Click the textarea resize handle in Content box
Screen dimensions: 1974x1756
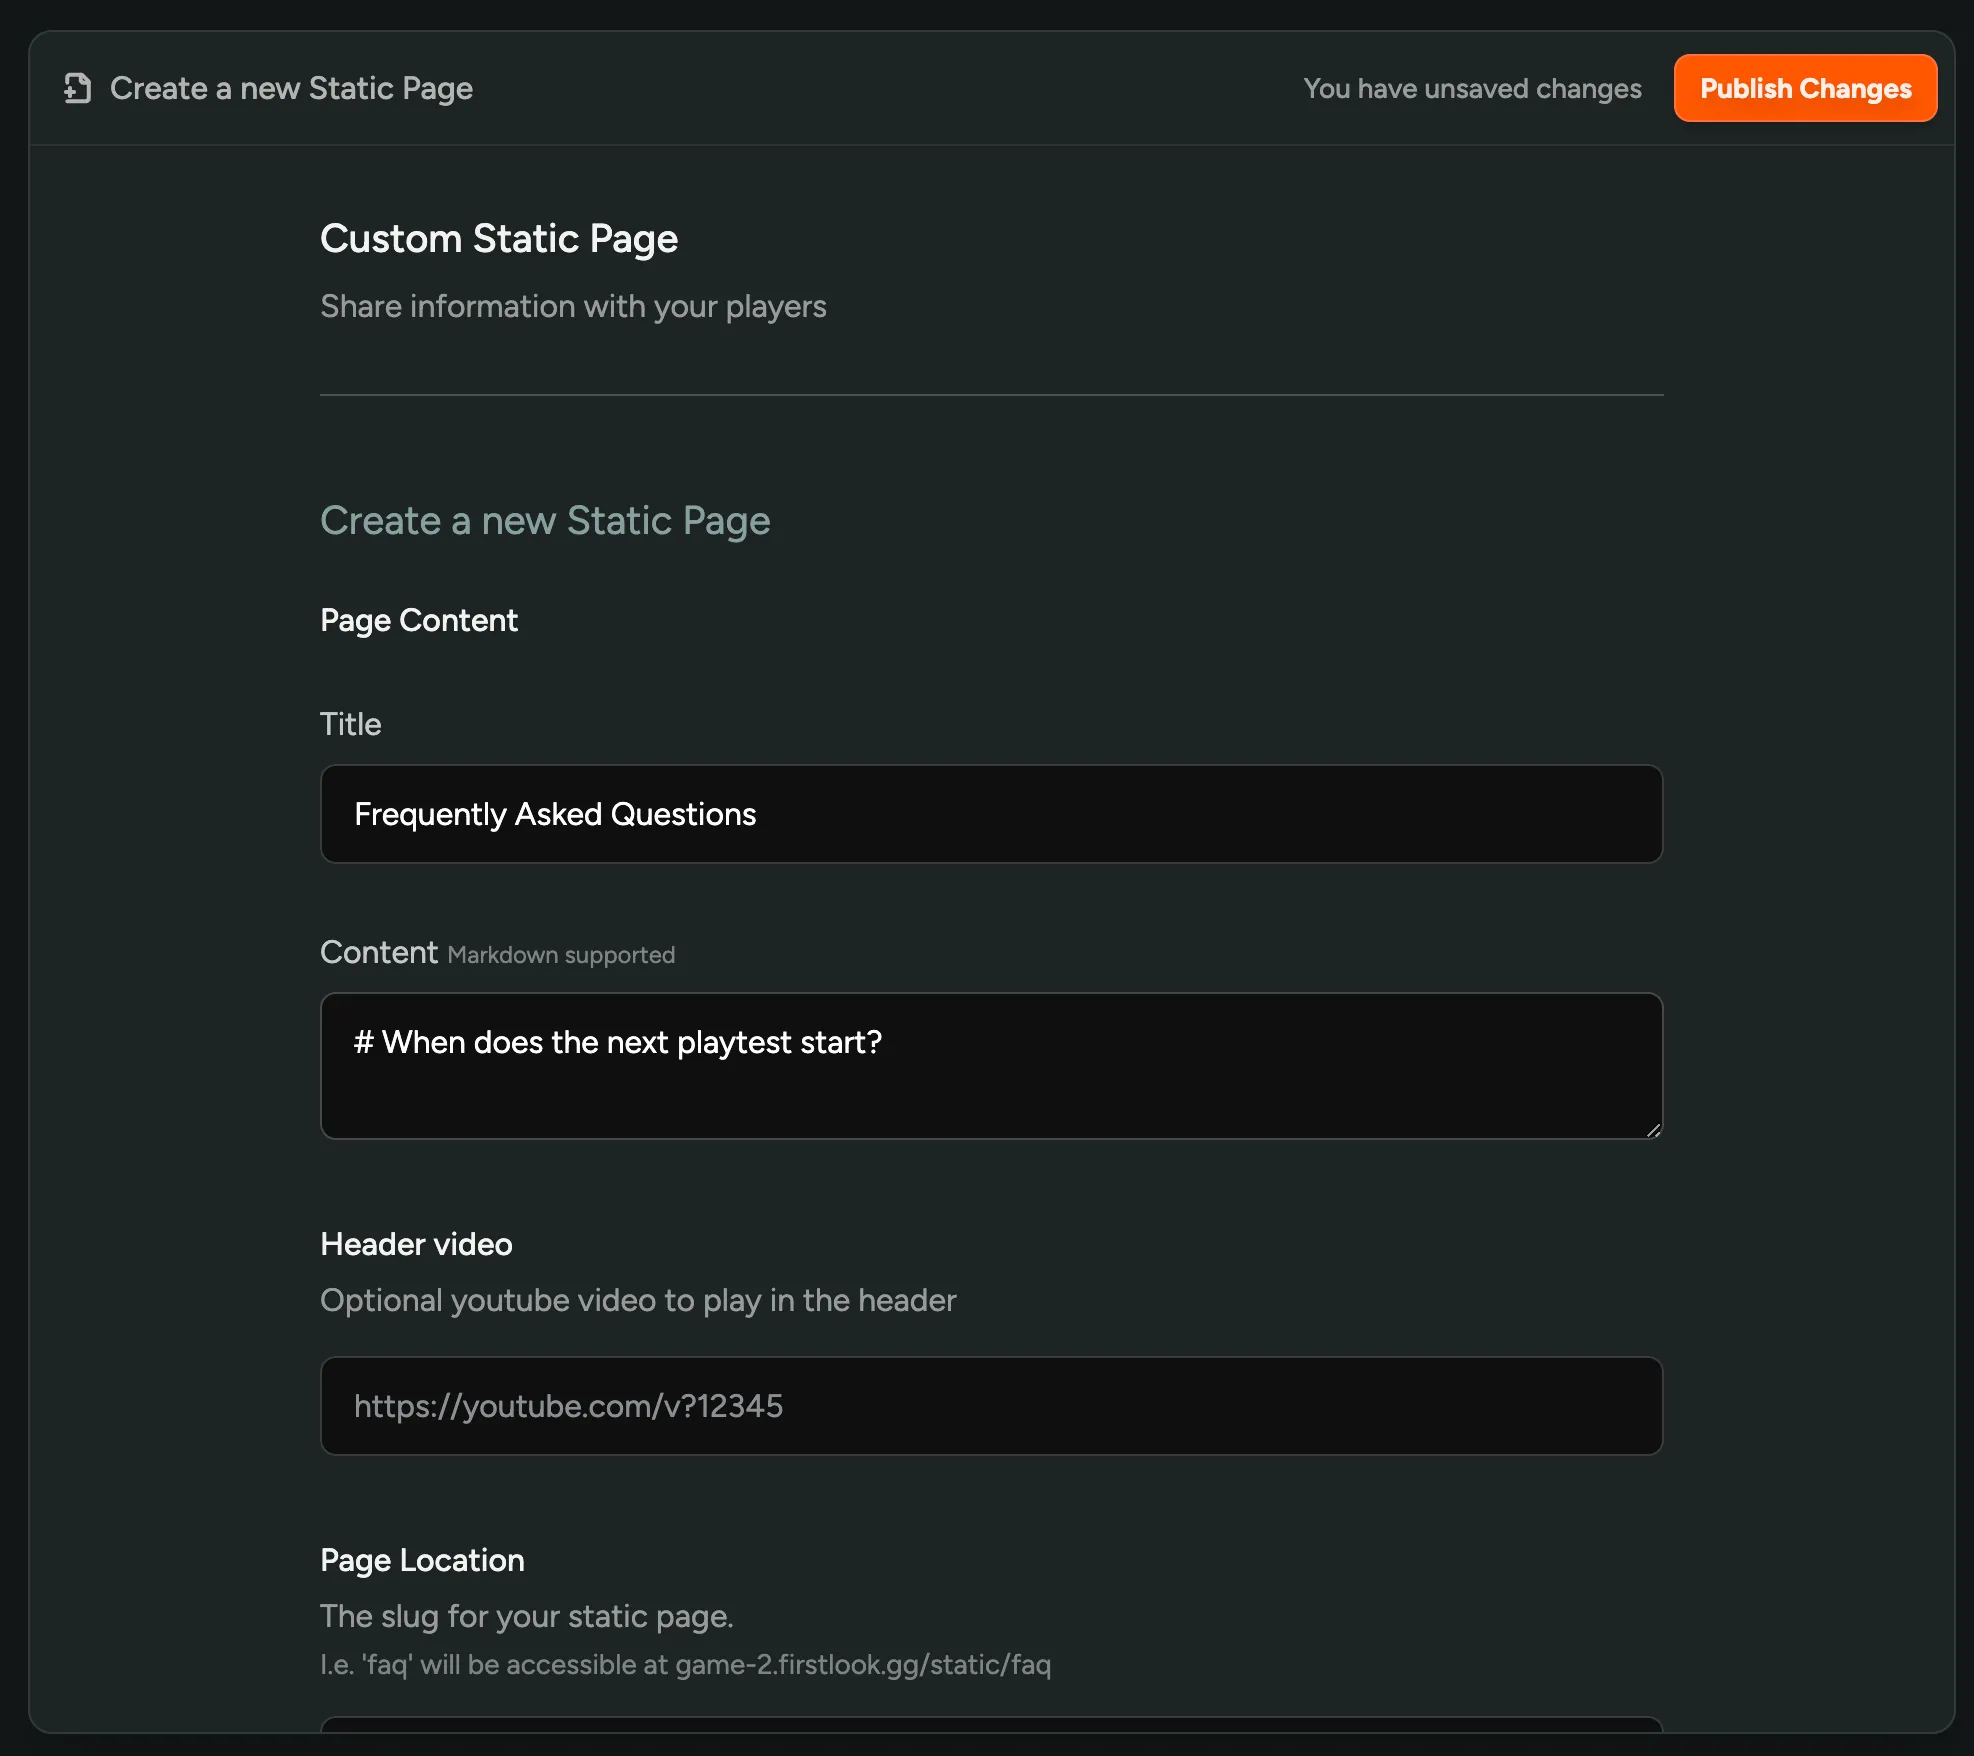click(1653, 1130)
